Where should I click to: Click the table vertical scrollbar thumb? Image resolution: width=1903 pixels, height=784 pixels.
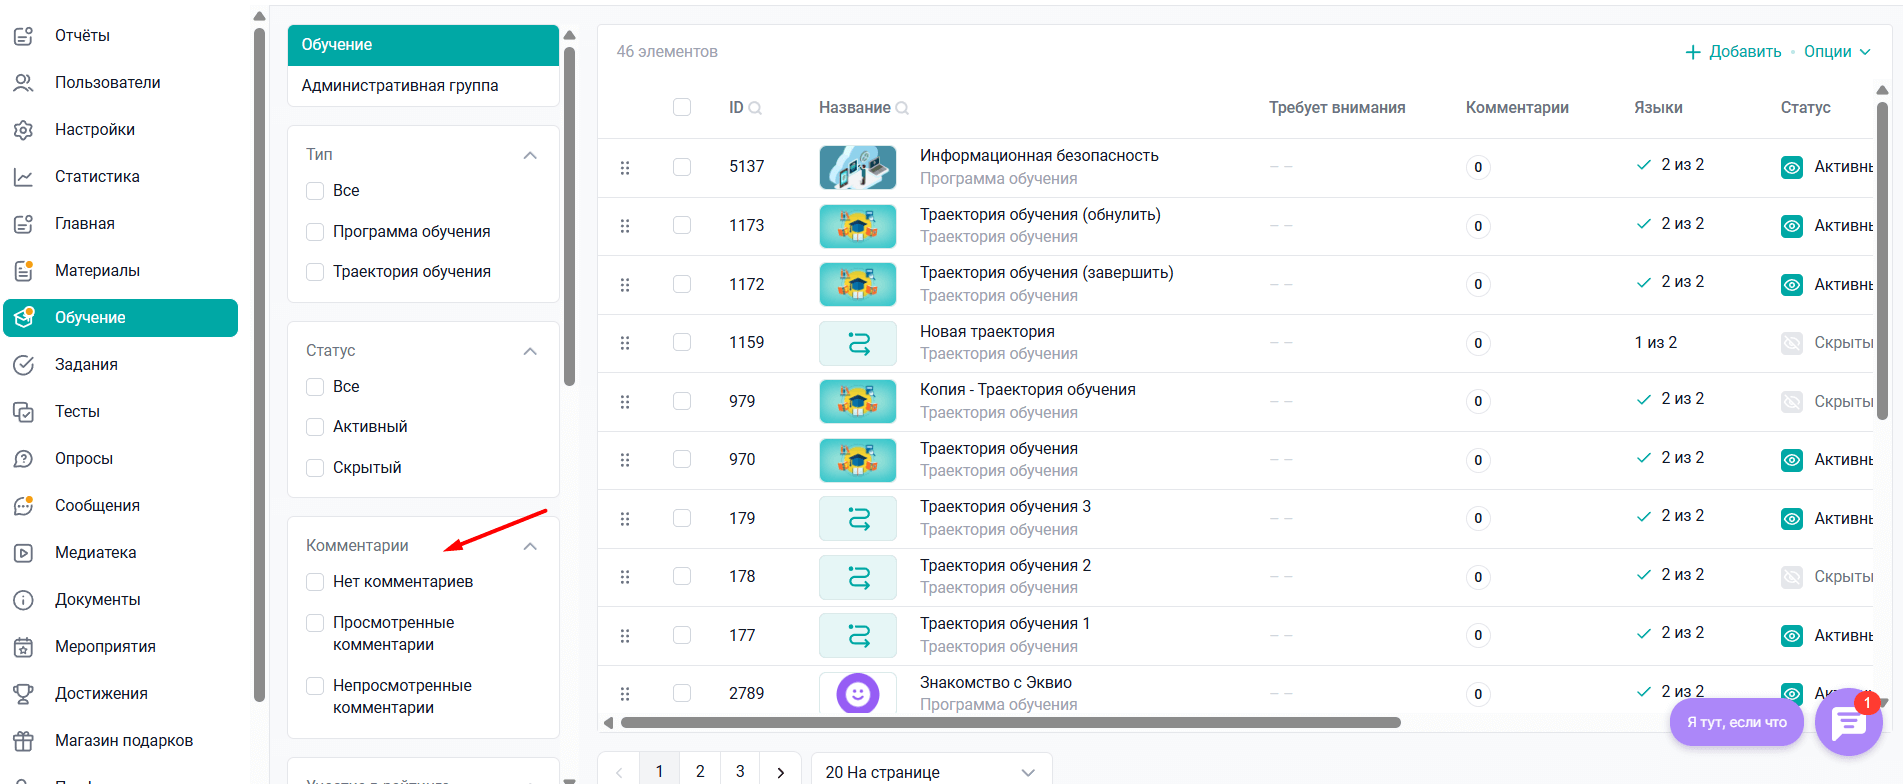pyautogui.click(x=1883, y=260)
